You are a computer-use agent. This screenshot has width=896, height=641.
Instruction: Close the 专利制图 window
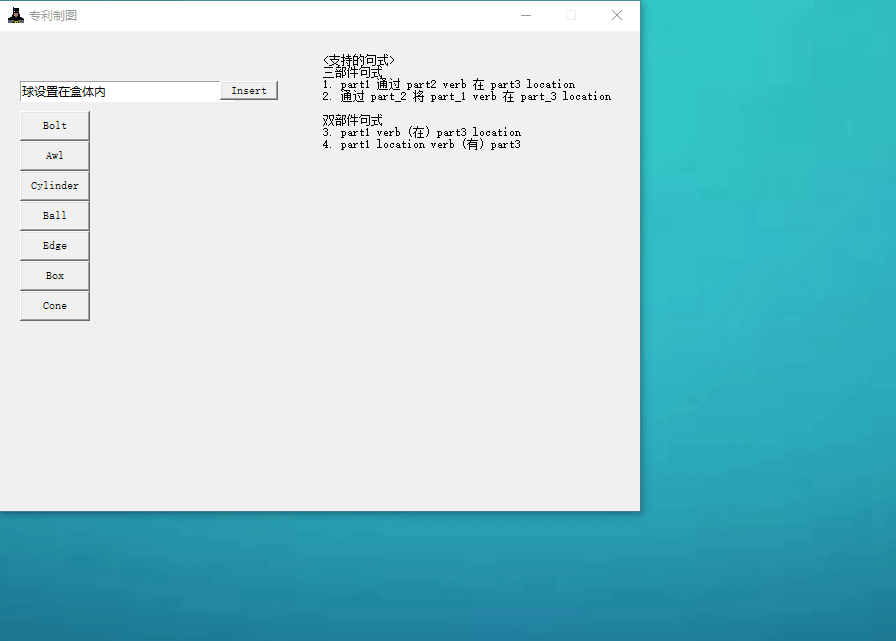[x=617, y=15]
